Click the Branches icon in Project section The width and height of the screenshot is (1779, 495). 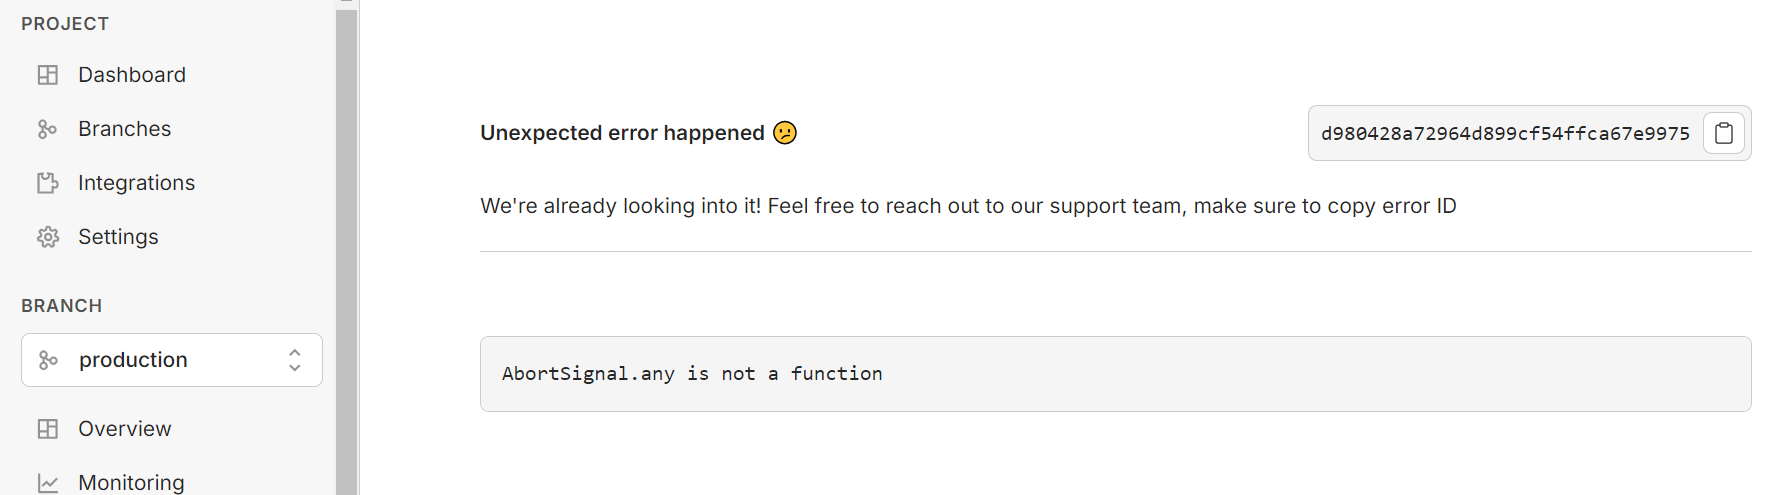coord(47,129)
